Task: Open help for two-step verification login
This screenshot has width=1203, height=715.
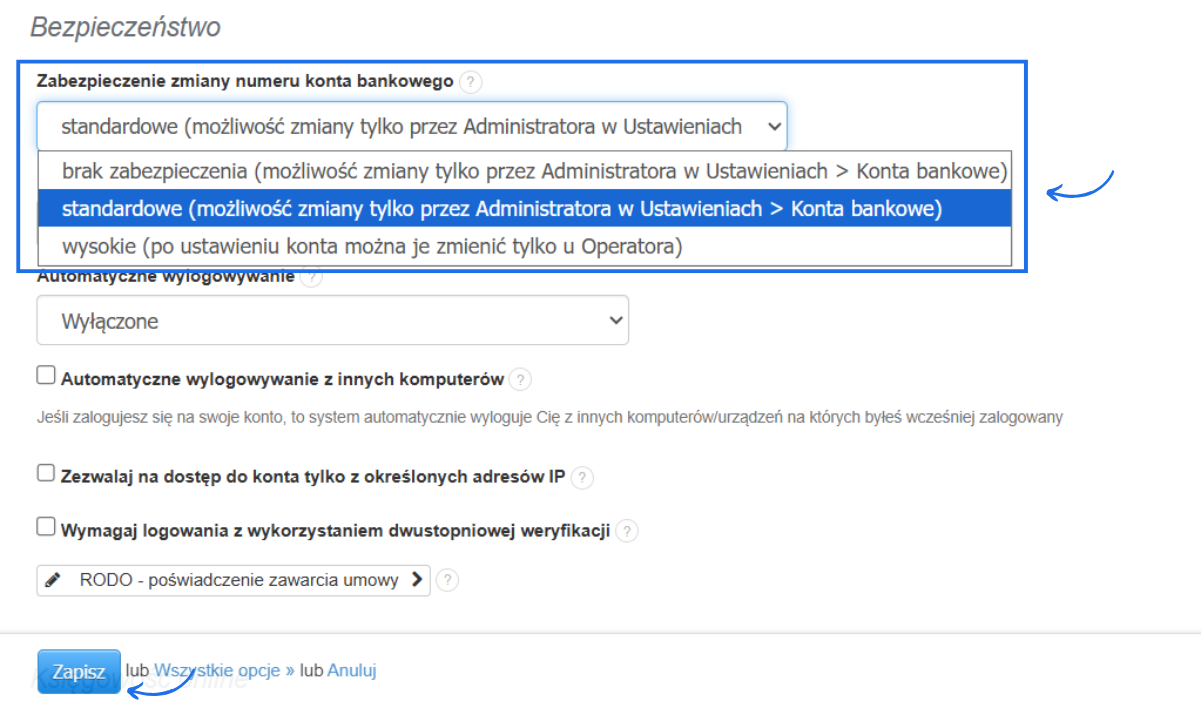Action: tap(627, 531)
